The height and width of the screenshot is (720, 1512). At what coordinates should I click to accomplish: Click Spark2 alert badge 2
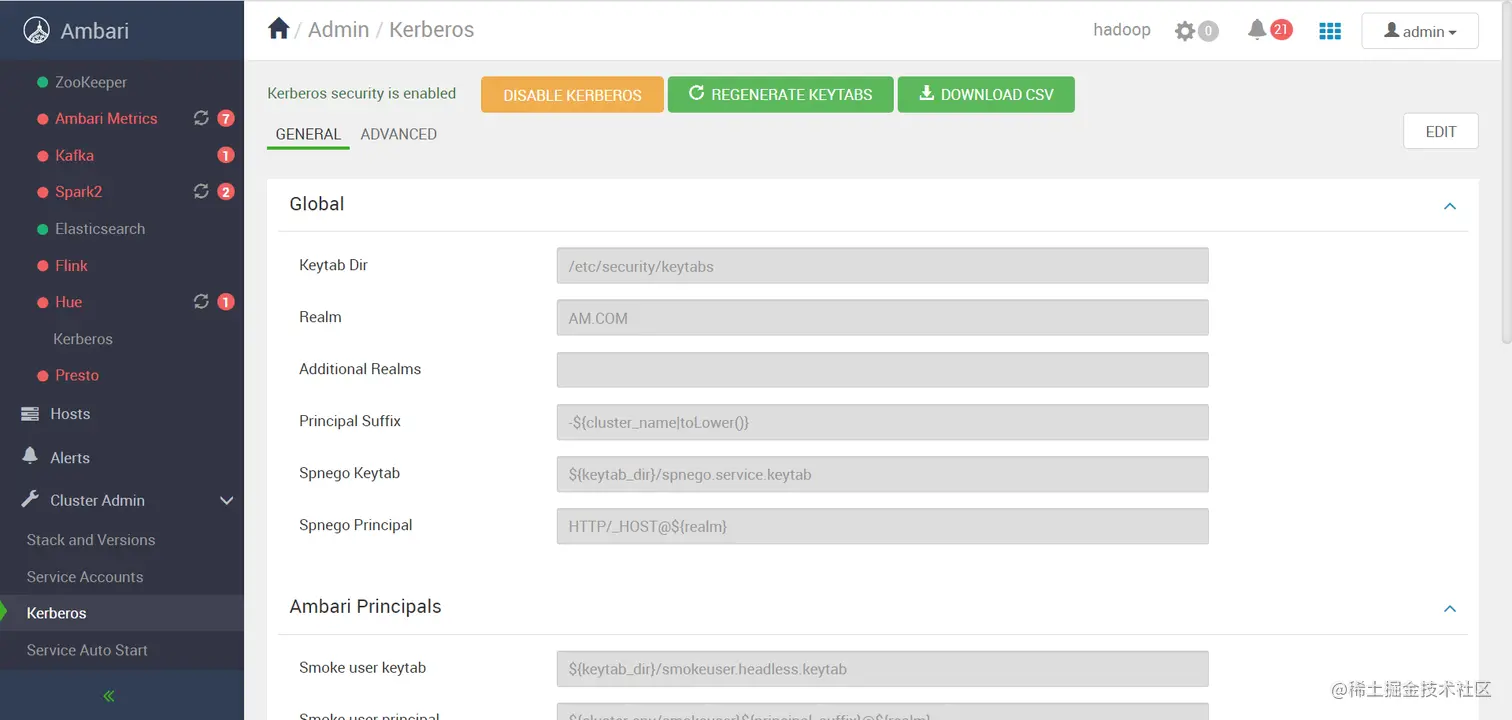pos(226,192)
